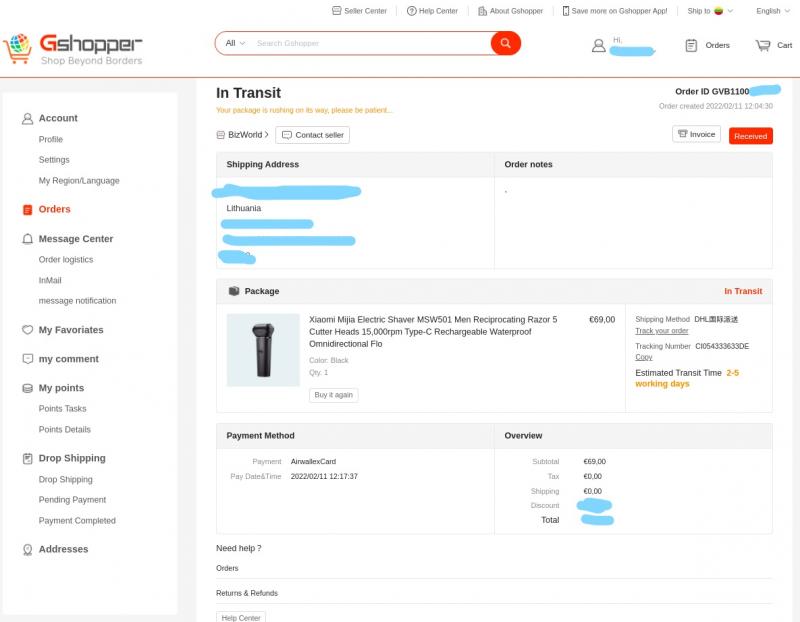This screenshot has width=800, height=622.
Task: Click the About Gshopper building icon
Action: tap(482, 11)
